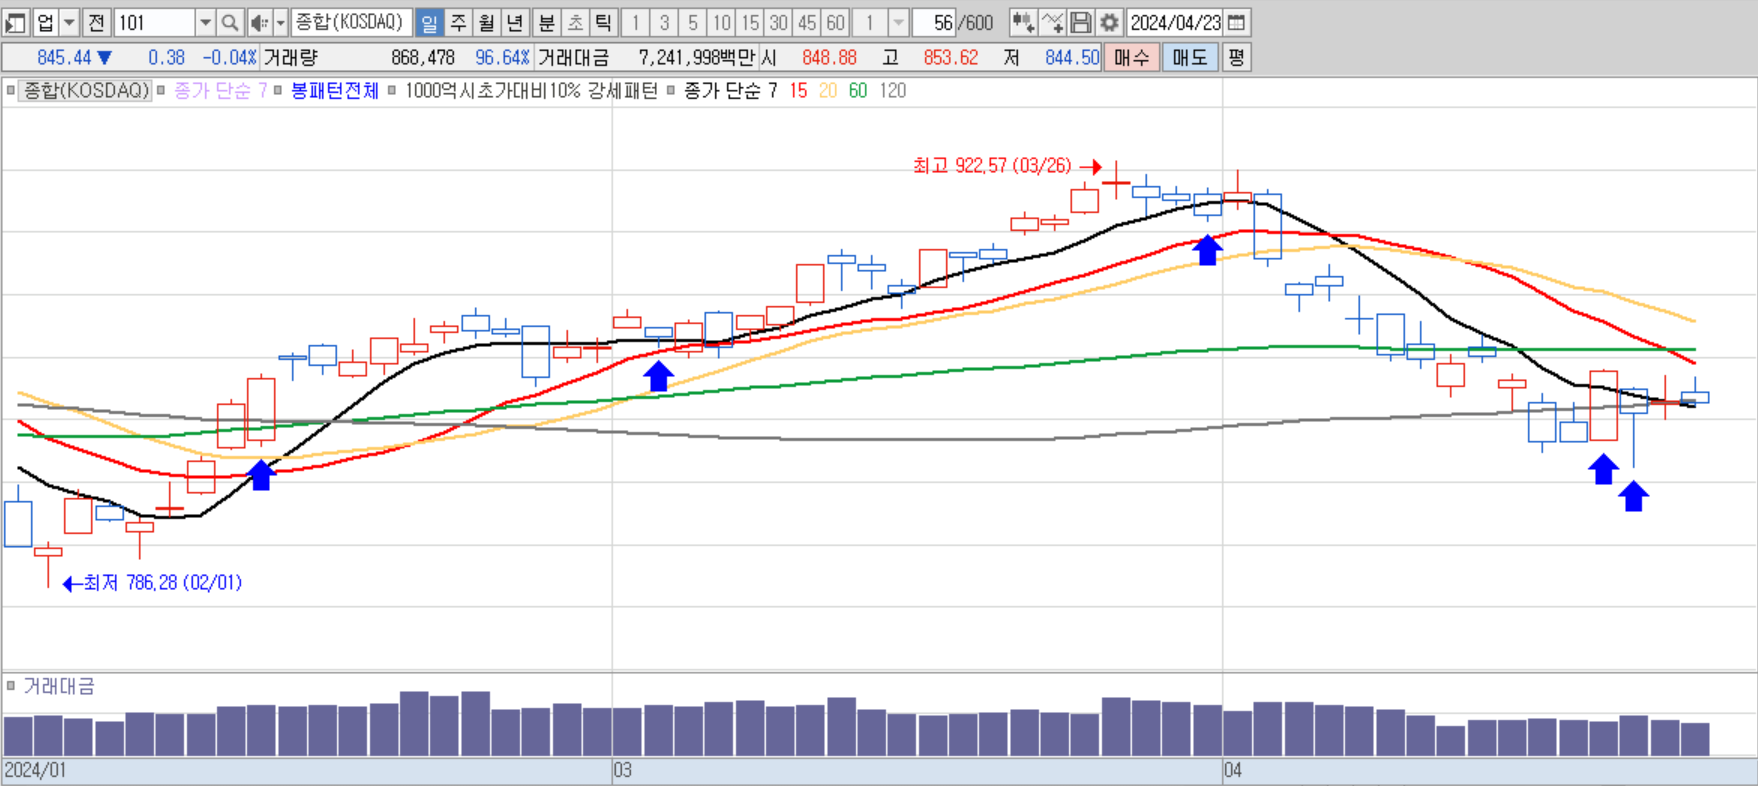Open the tick interval dropdown arrow

[898, 22]
